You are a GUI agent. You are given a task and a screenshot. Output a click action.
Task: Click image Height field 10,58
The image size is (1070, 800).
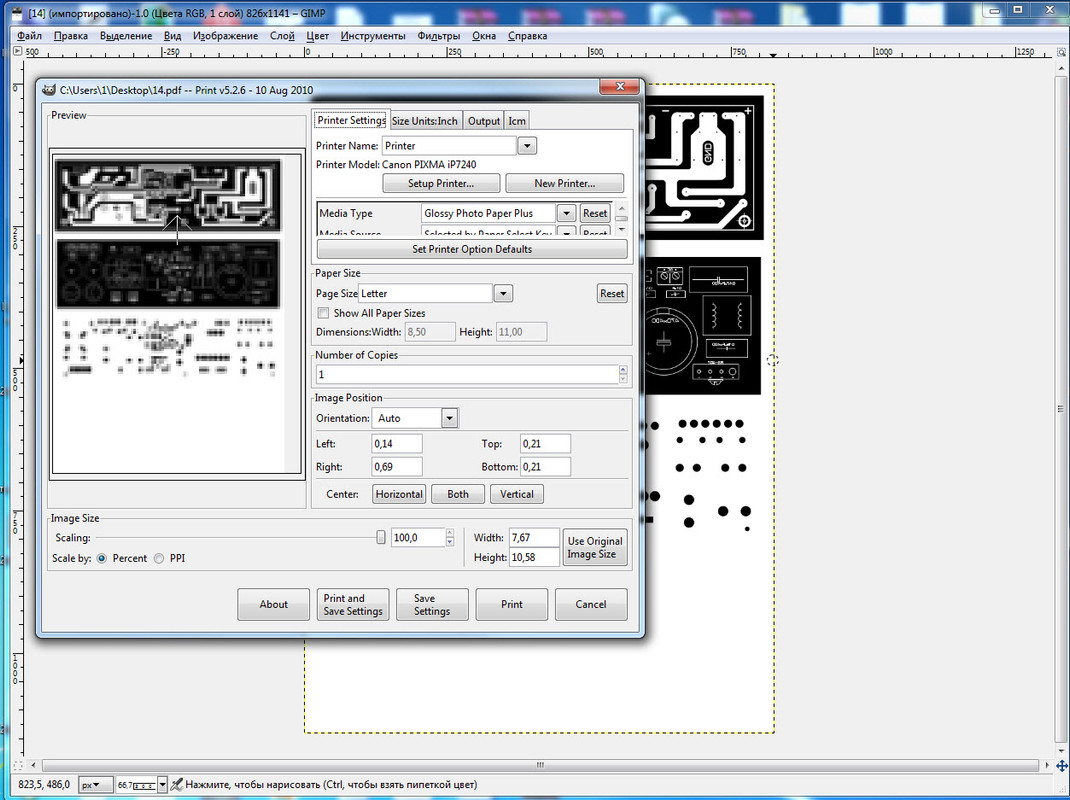pos(534,558)
